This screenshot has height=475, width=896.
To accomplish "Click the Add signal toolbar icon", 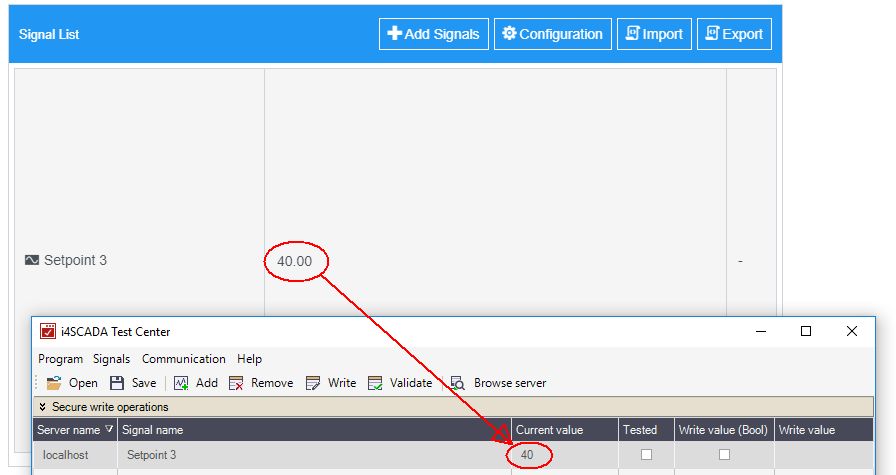I will (x=181, y=383).
